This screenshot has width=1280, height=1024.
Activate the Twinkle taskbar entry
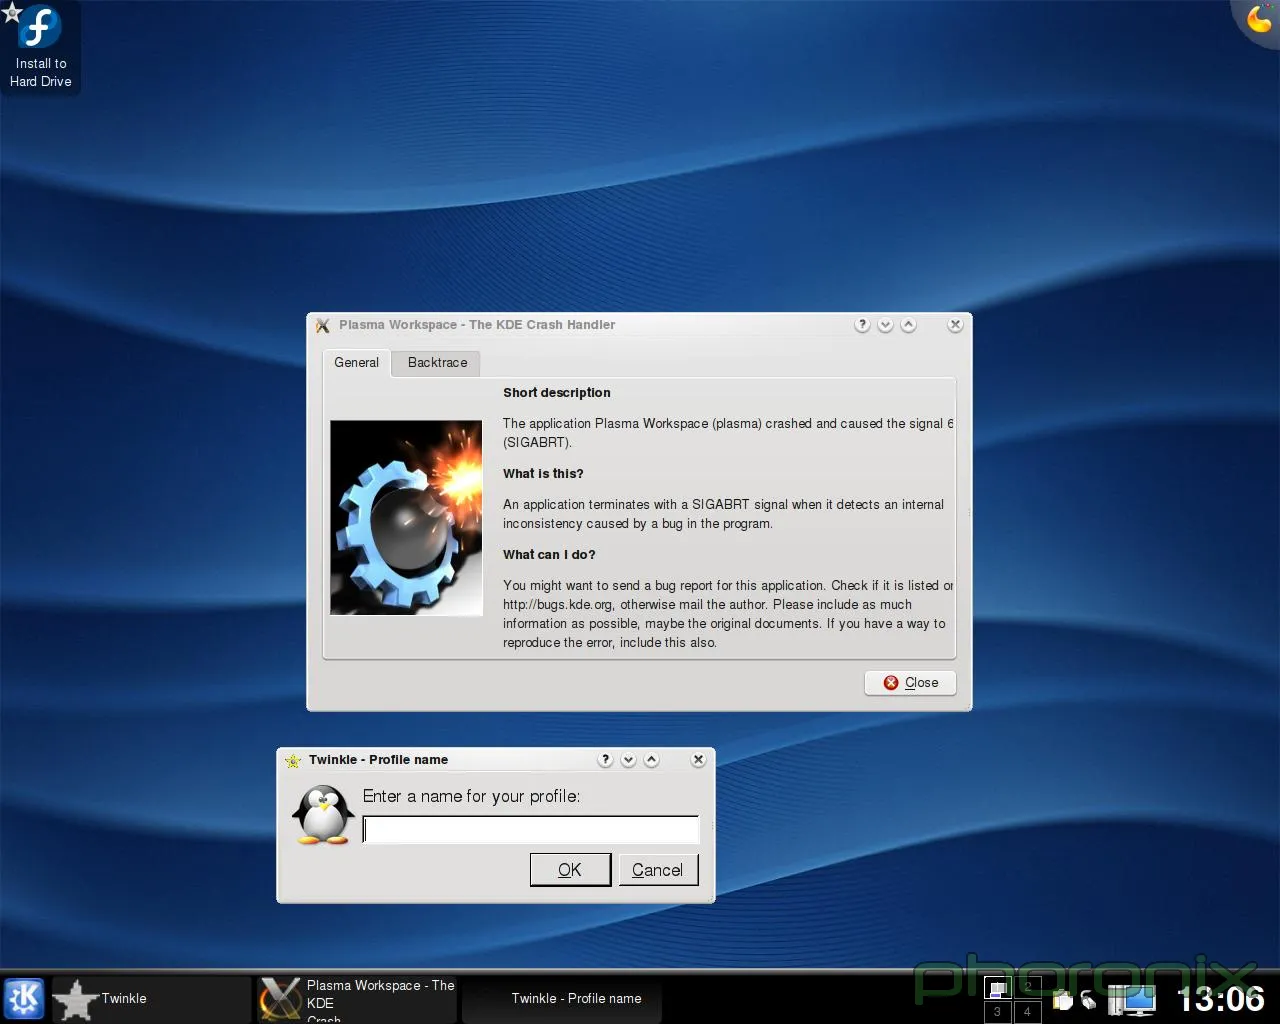[151, 998]
